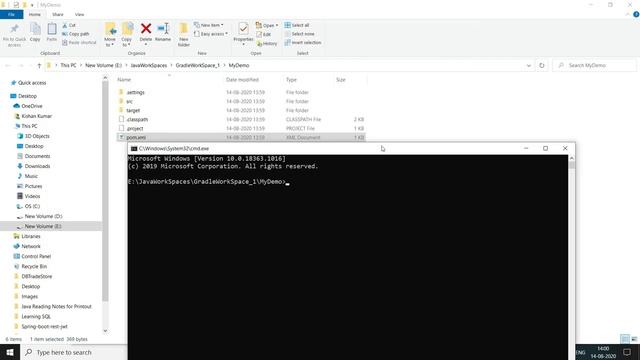Select Control Panel in the navigation pane
The width and height of the screenshot is (640, 360).
pyautogui.click(x=36, y=256)
